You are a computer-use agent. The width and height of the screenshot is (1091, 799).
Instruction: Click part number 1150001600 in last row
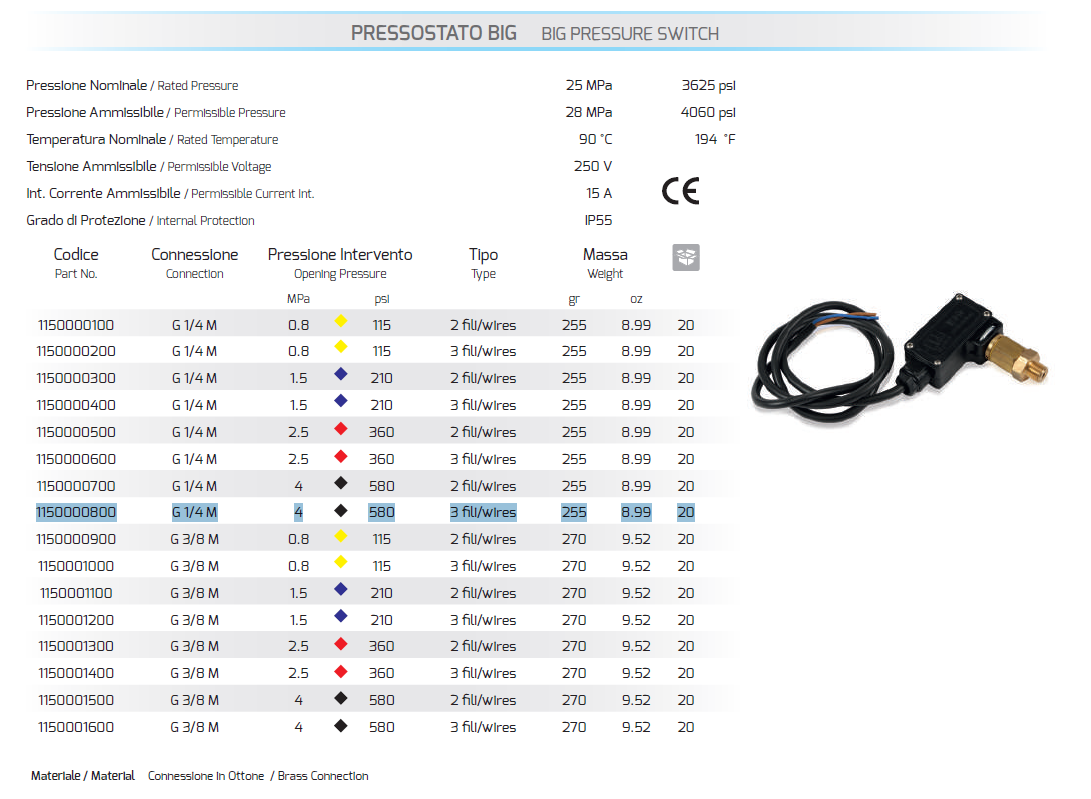point(76,727)
